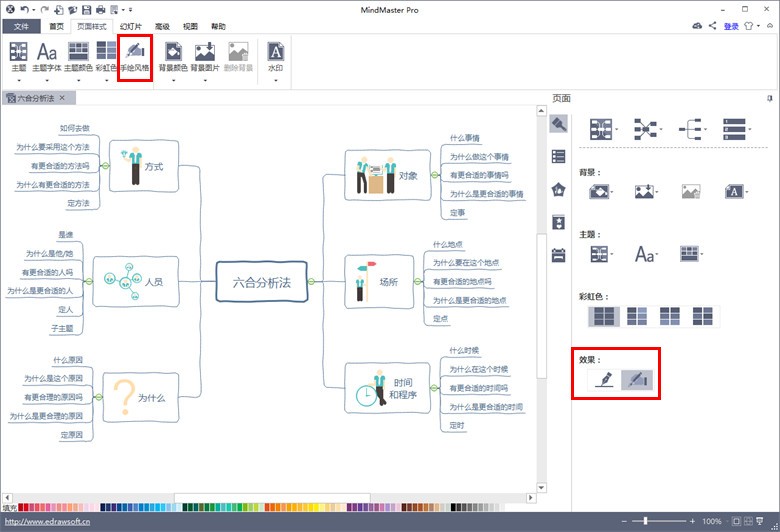780x532 pixels.
Task: Click the zoom in plus button
Action: point(692,521)
